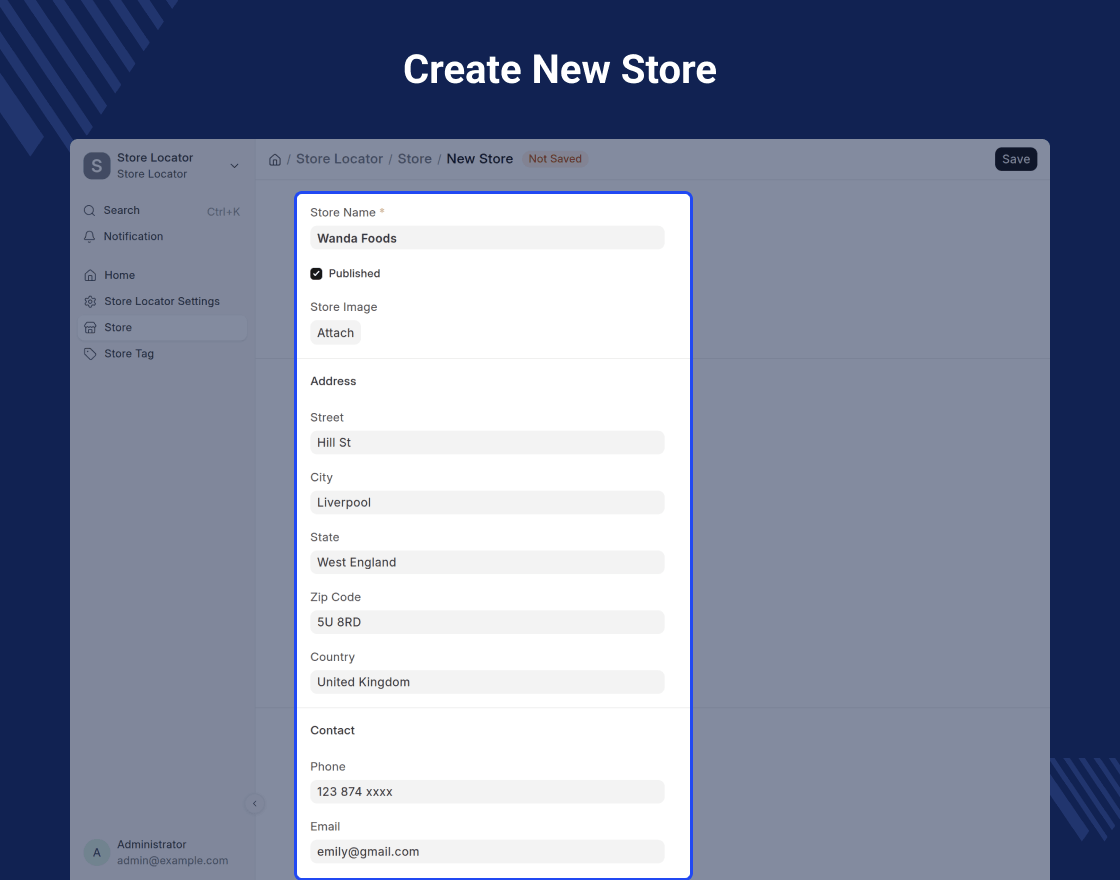Image resolution: width=1120 pixels, height=880 pixels.
Task: Click the Attach button for Store Image
Action: (x=336, y=333)
